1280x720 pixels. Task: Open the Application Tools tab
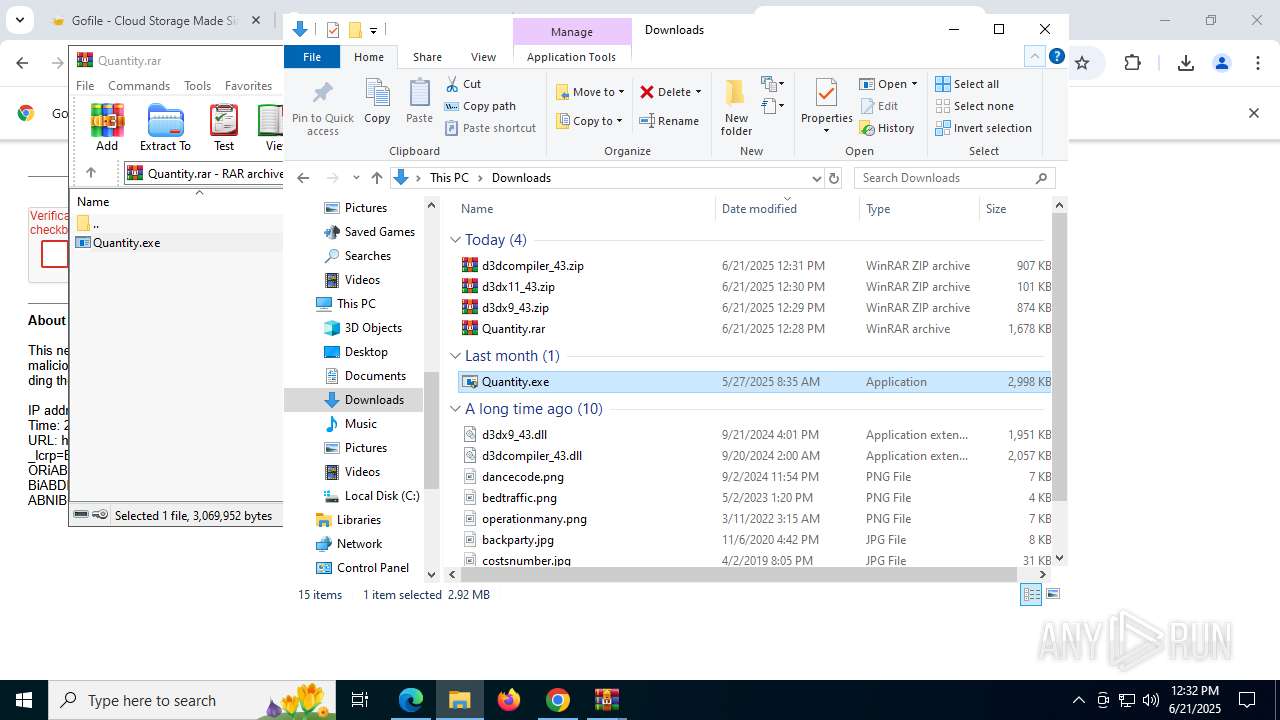(571, 57)
